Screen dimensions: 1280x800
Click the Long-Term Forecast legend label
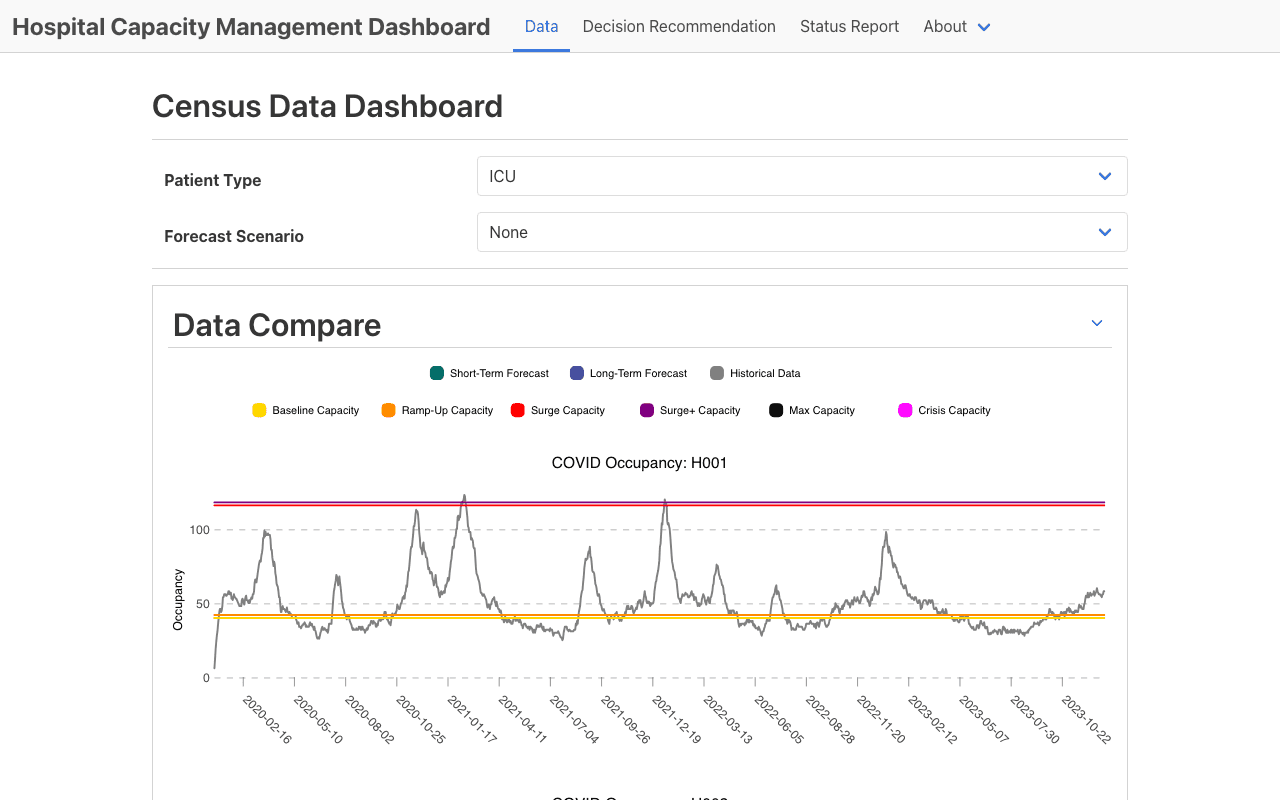pyautogui.click(x=638, y=373)
